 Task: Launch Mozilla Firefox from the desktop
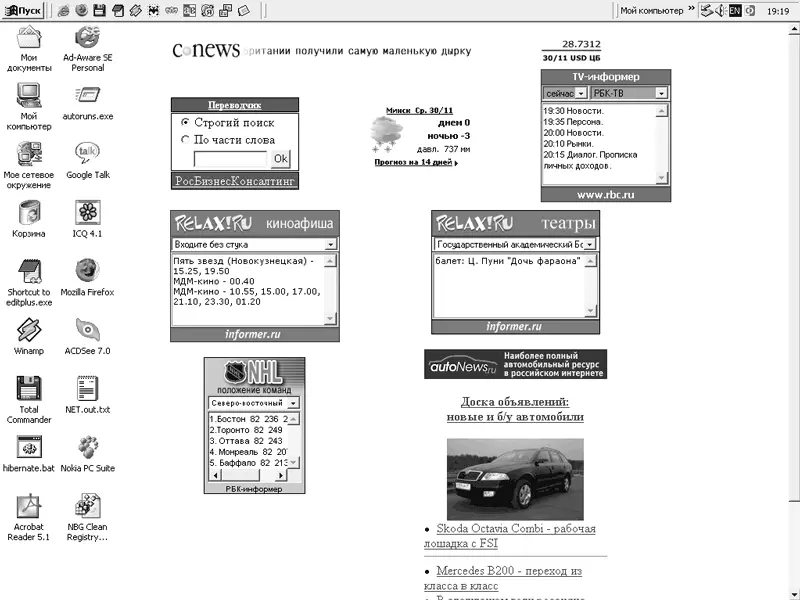coord(87,271)
